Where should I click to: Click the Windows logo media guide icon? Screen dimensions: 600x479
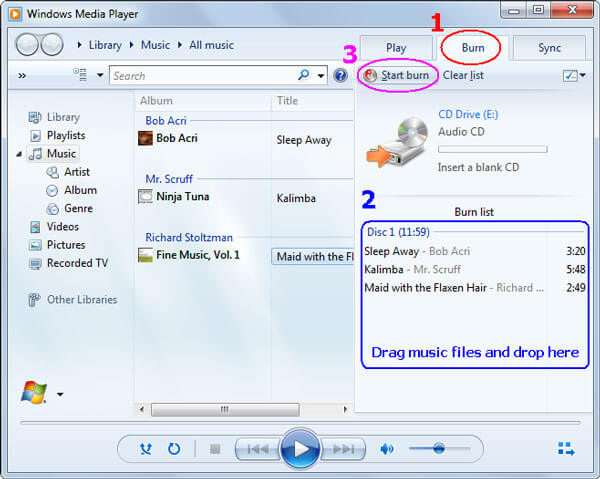(33, 392)
